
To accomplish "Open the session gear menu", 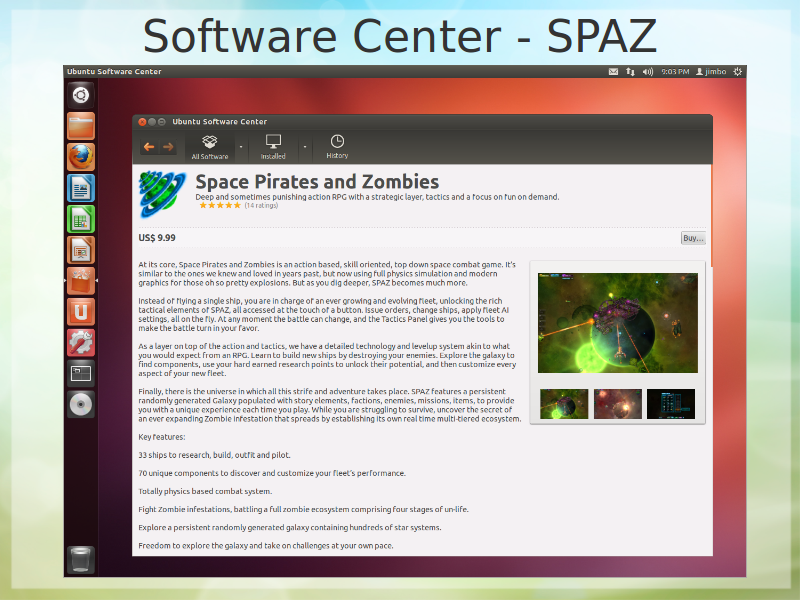I will point(738,72).
